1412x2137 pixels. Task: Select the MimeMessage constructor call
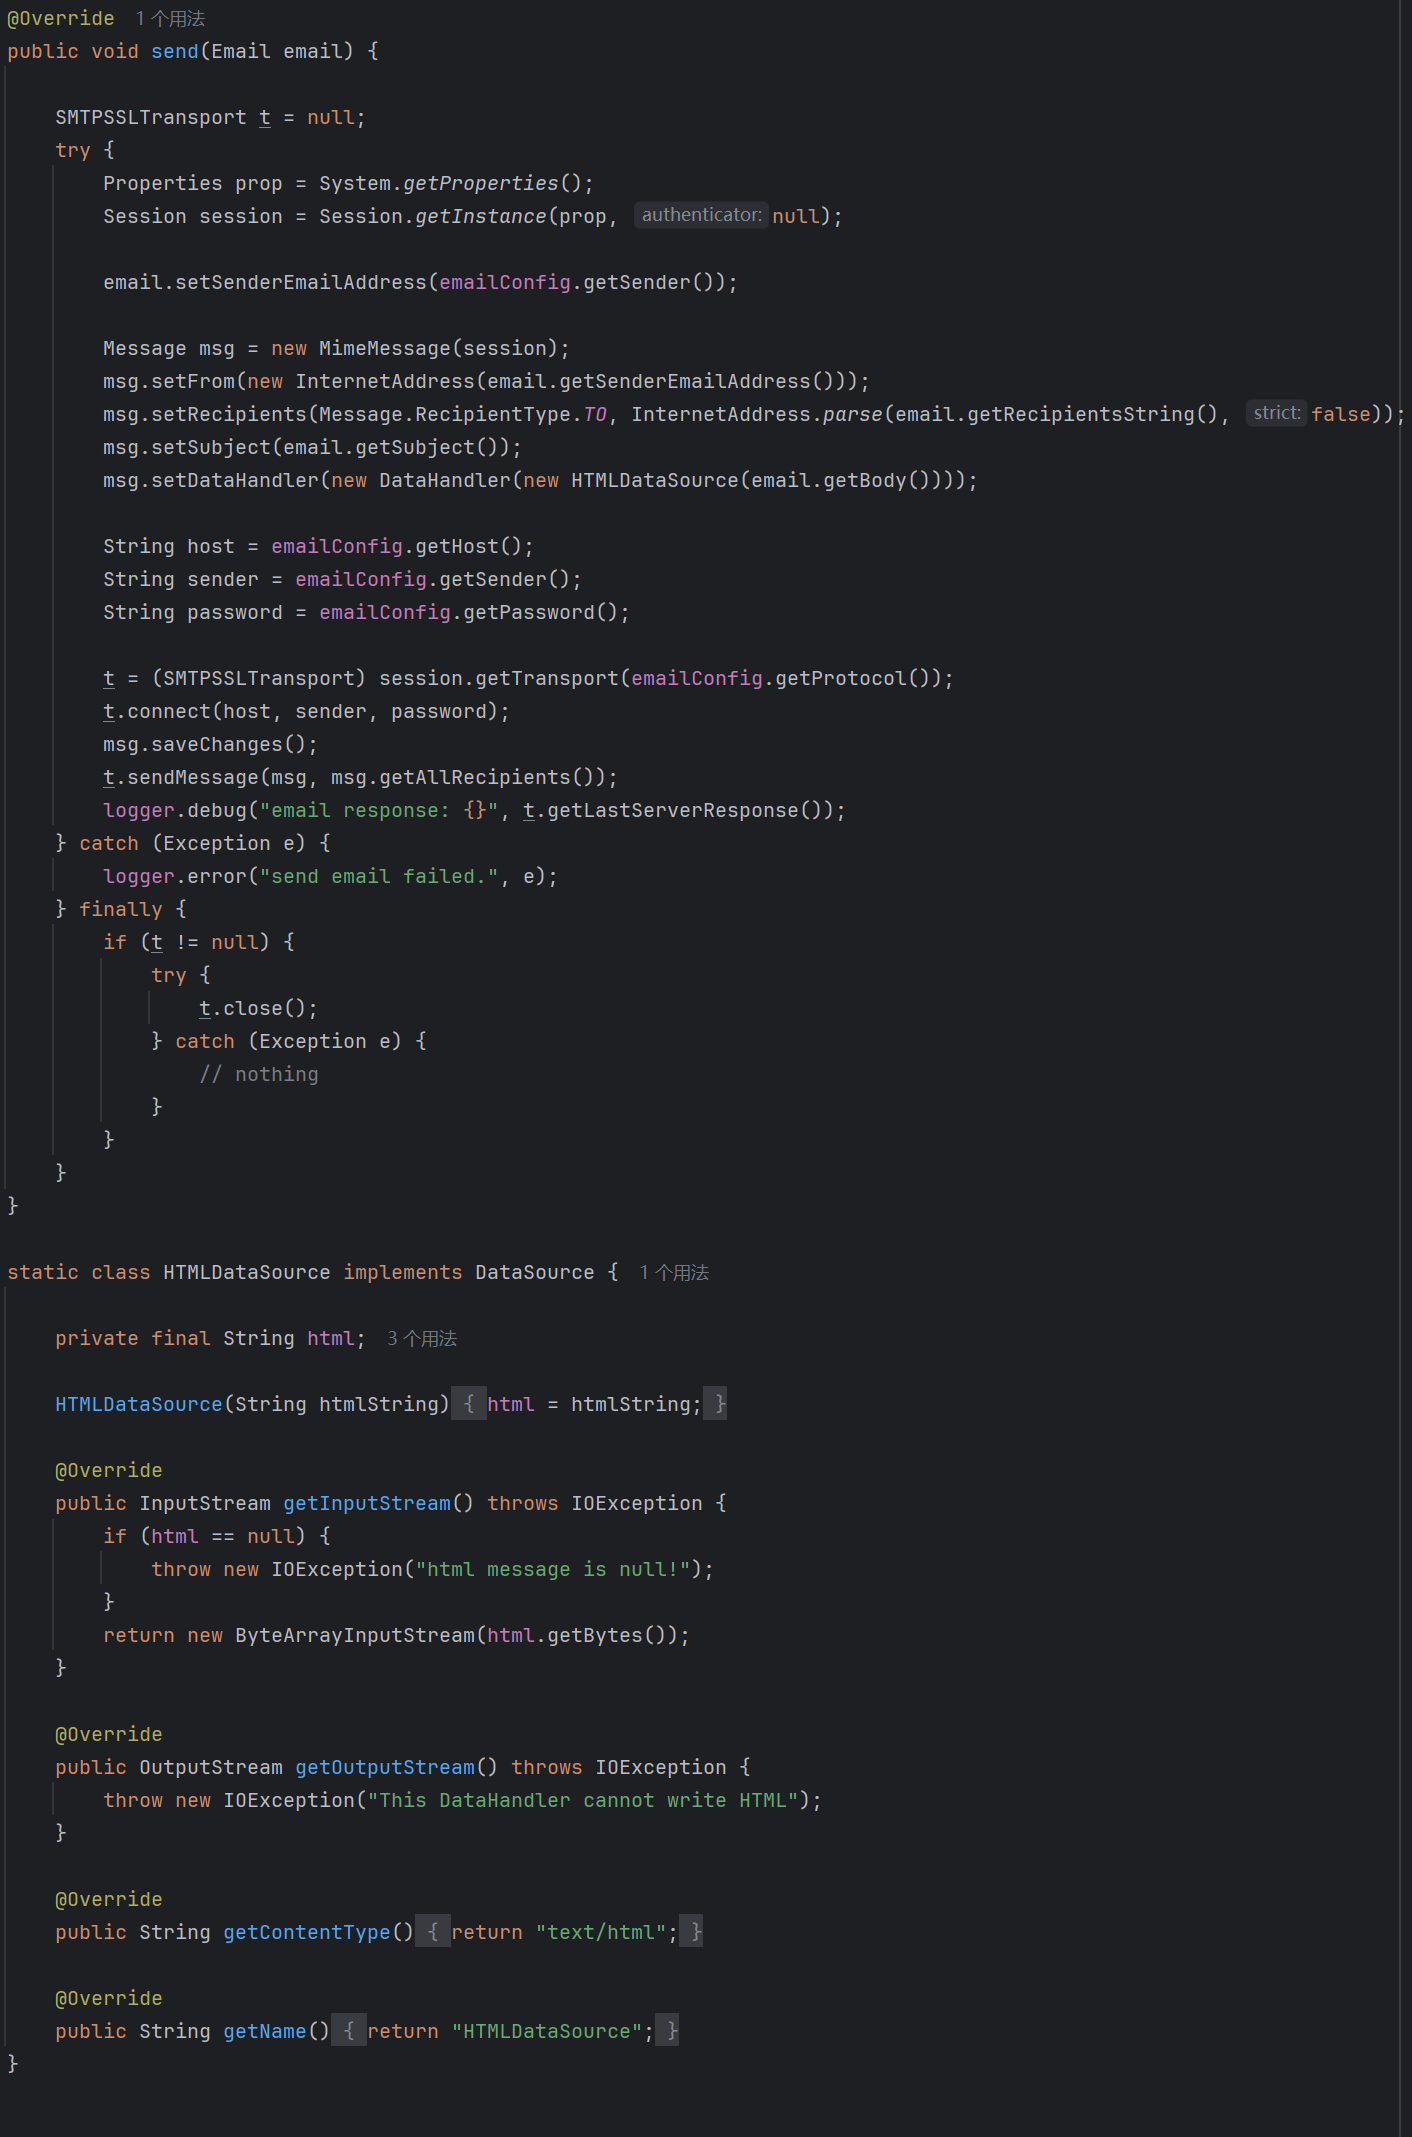point(385,348)
